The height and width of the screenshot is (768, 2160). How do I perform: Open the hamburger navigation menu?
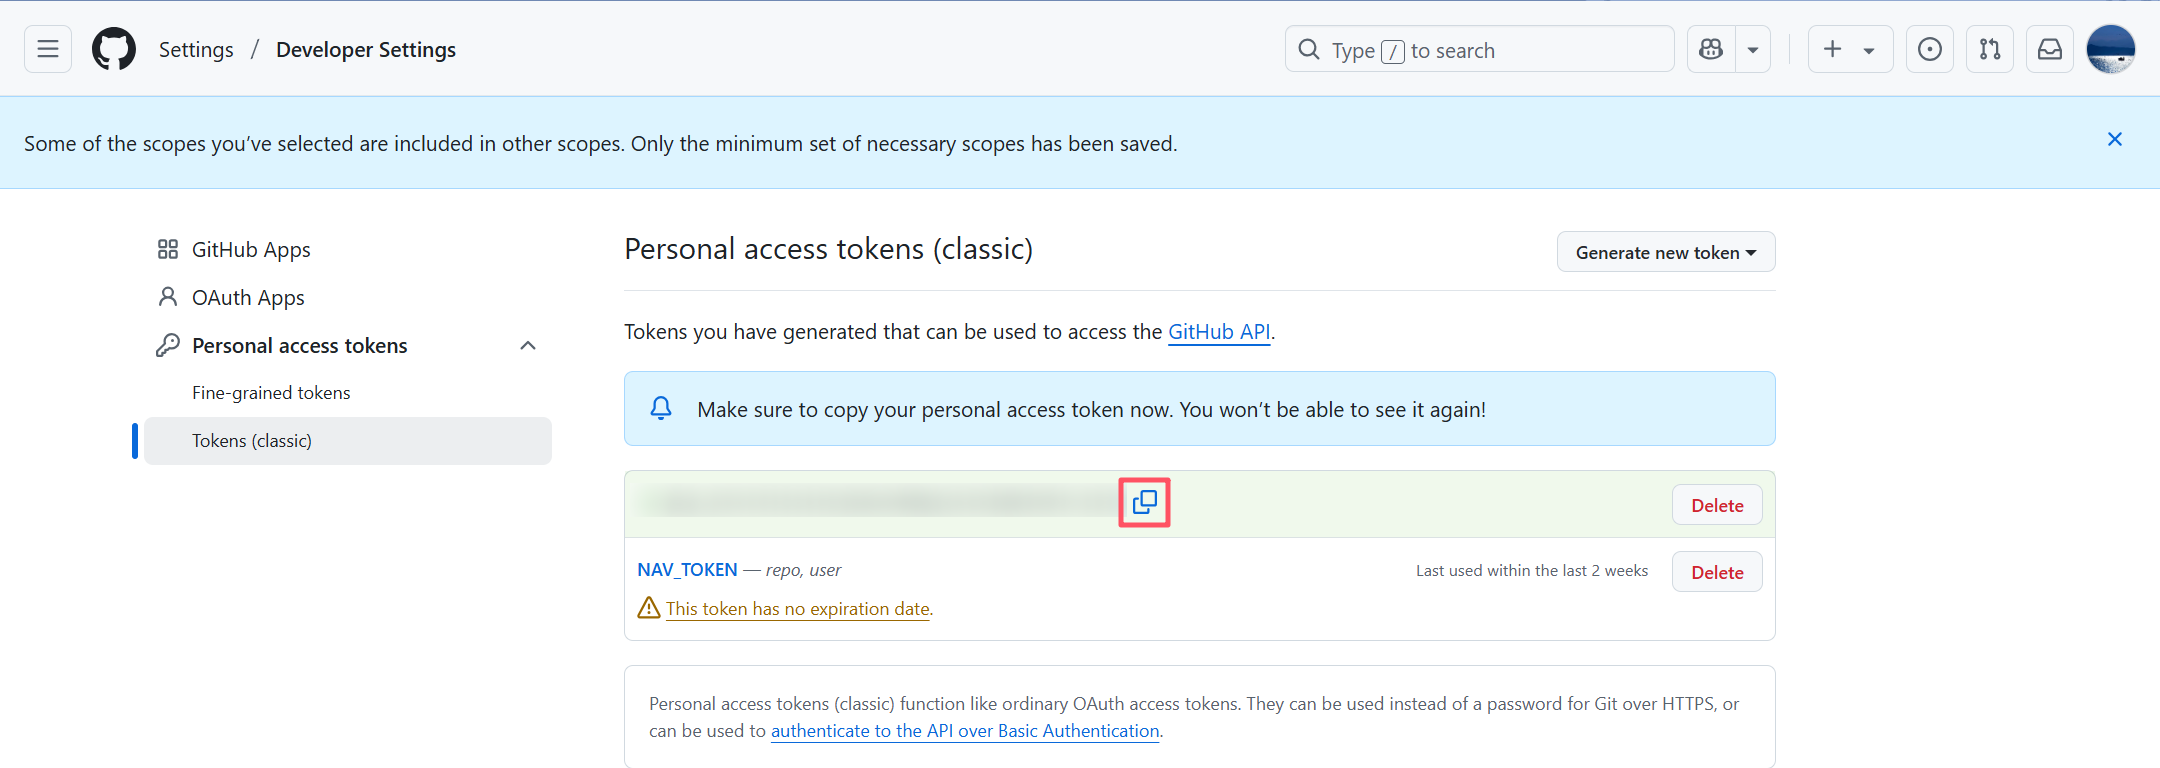coord(48,49)
